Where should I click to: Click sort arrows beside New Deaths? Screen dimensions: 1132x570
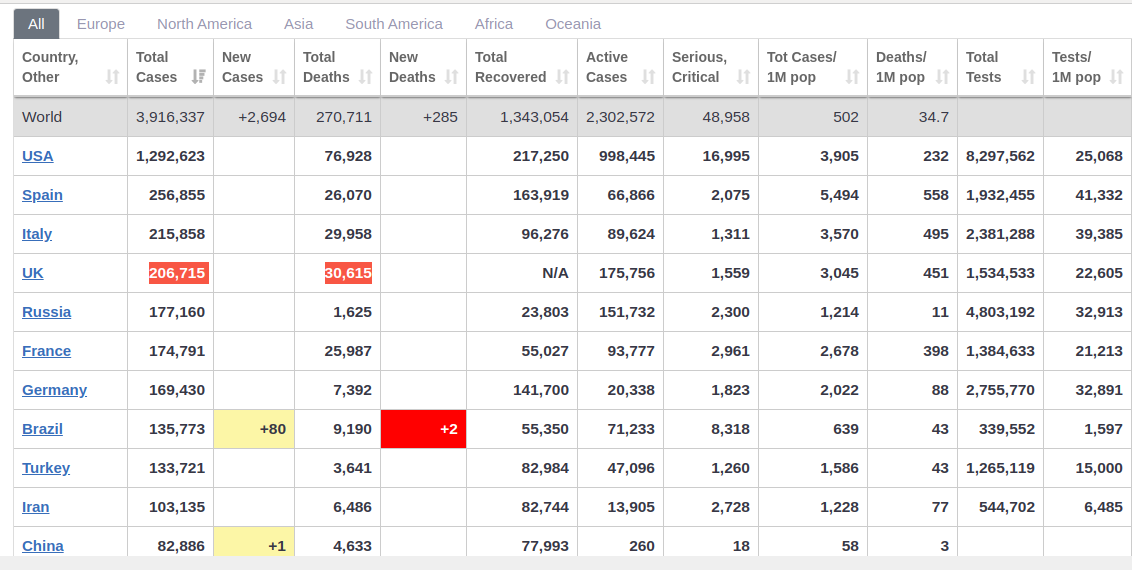click(451, 76)
